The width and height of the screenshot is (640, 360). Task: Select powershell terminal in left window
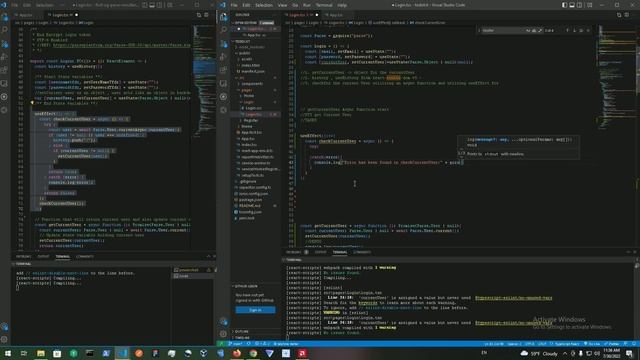click(192, 270)
